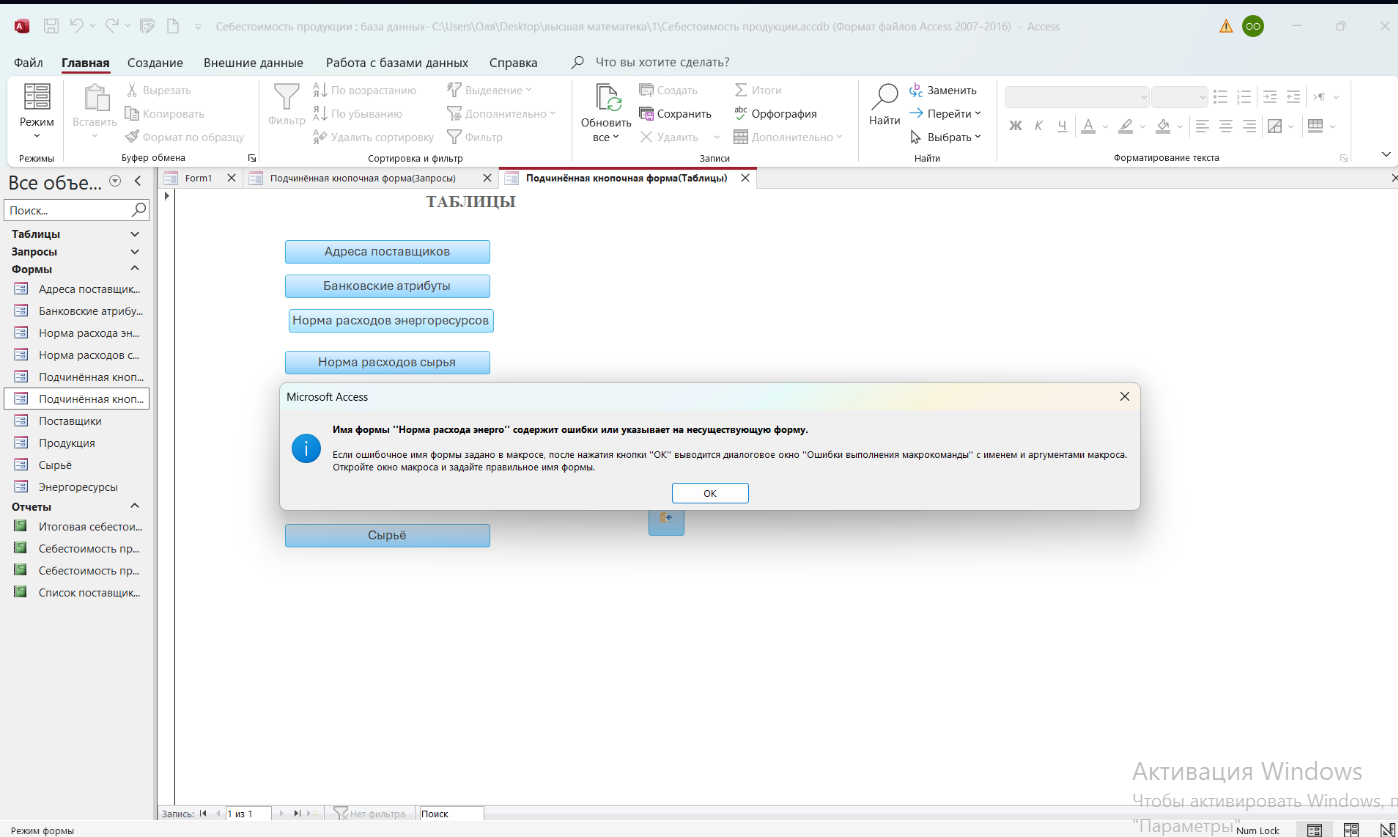Click Сохранить in the Записи group
Screen dimensions: 1398x837
click(x=675, y=114)
